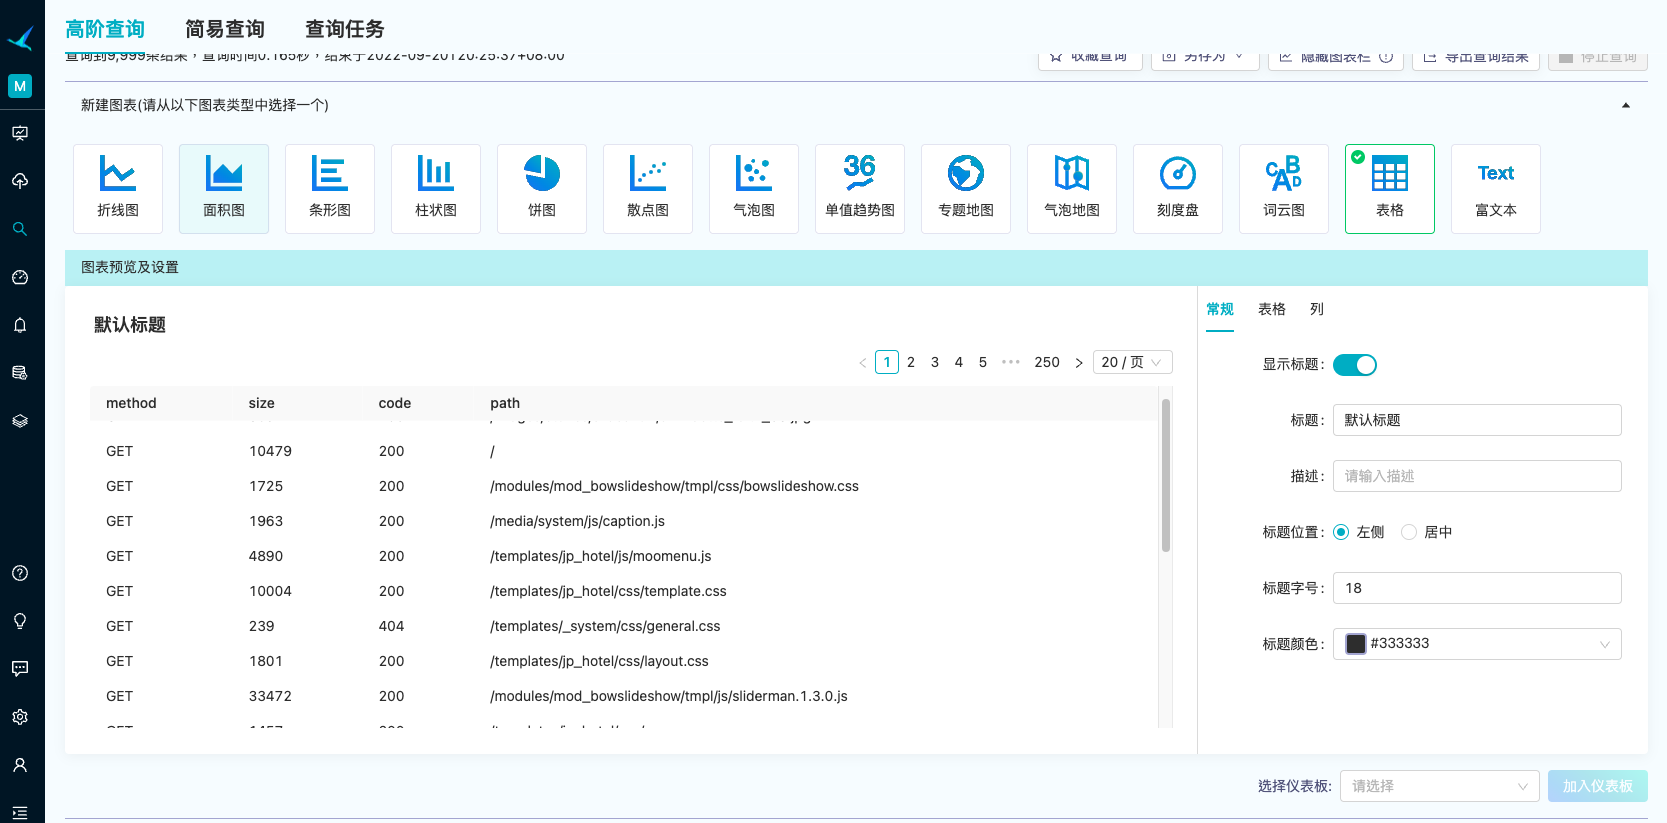The image size is (1667, 823).
Task: Pick the 饼图 pie chart type
Action: coord(542,189)
